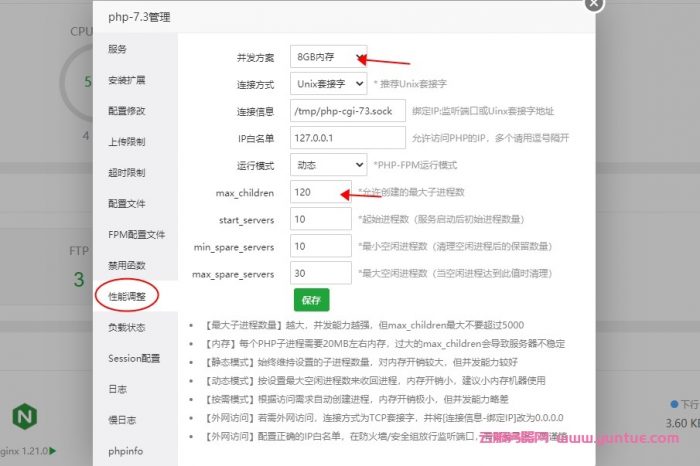The width and height of the screenshot is (700, 466).
Task: Open the 超时限制 section
Action: click(126, 173)
